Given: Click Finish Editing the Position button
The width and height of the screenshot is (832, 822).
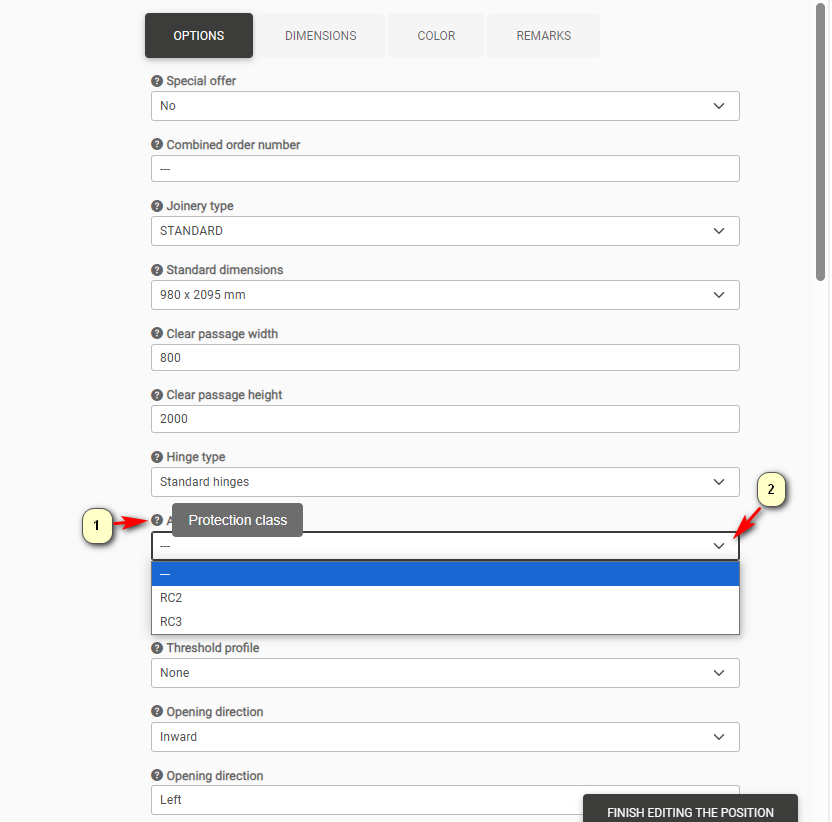Looking at the screenshot, I should click(690, 810).
